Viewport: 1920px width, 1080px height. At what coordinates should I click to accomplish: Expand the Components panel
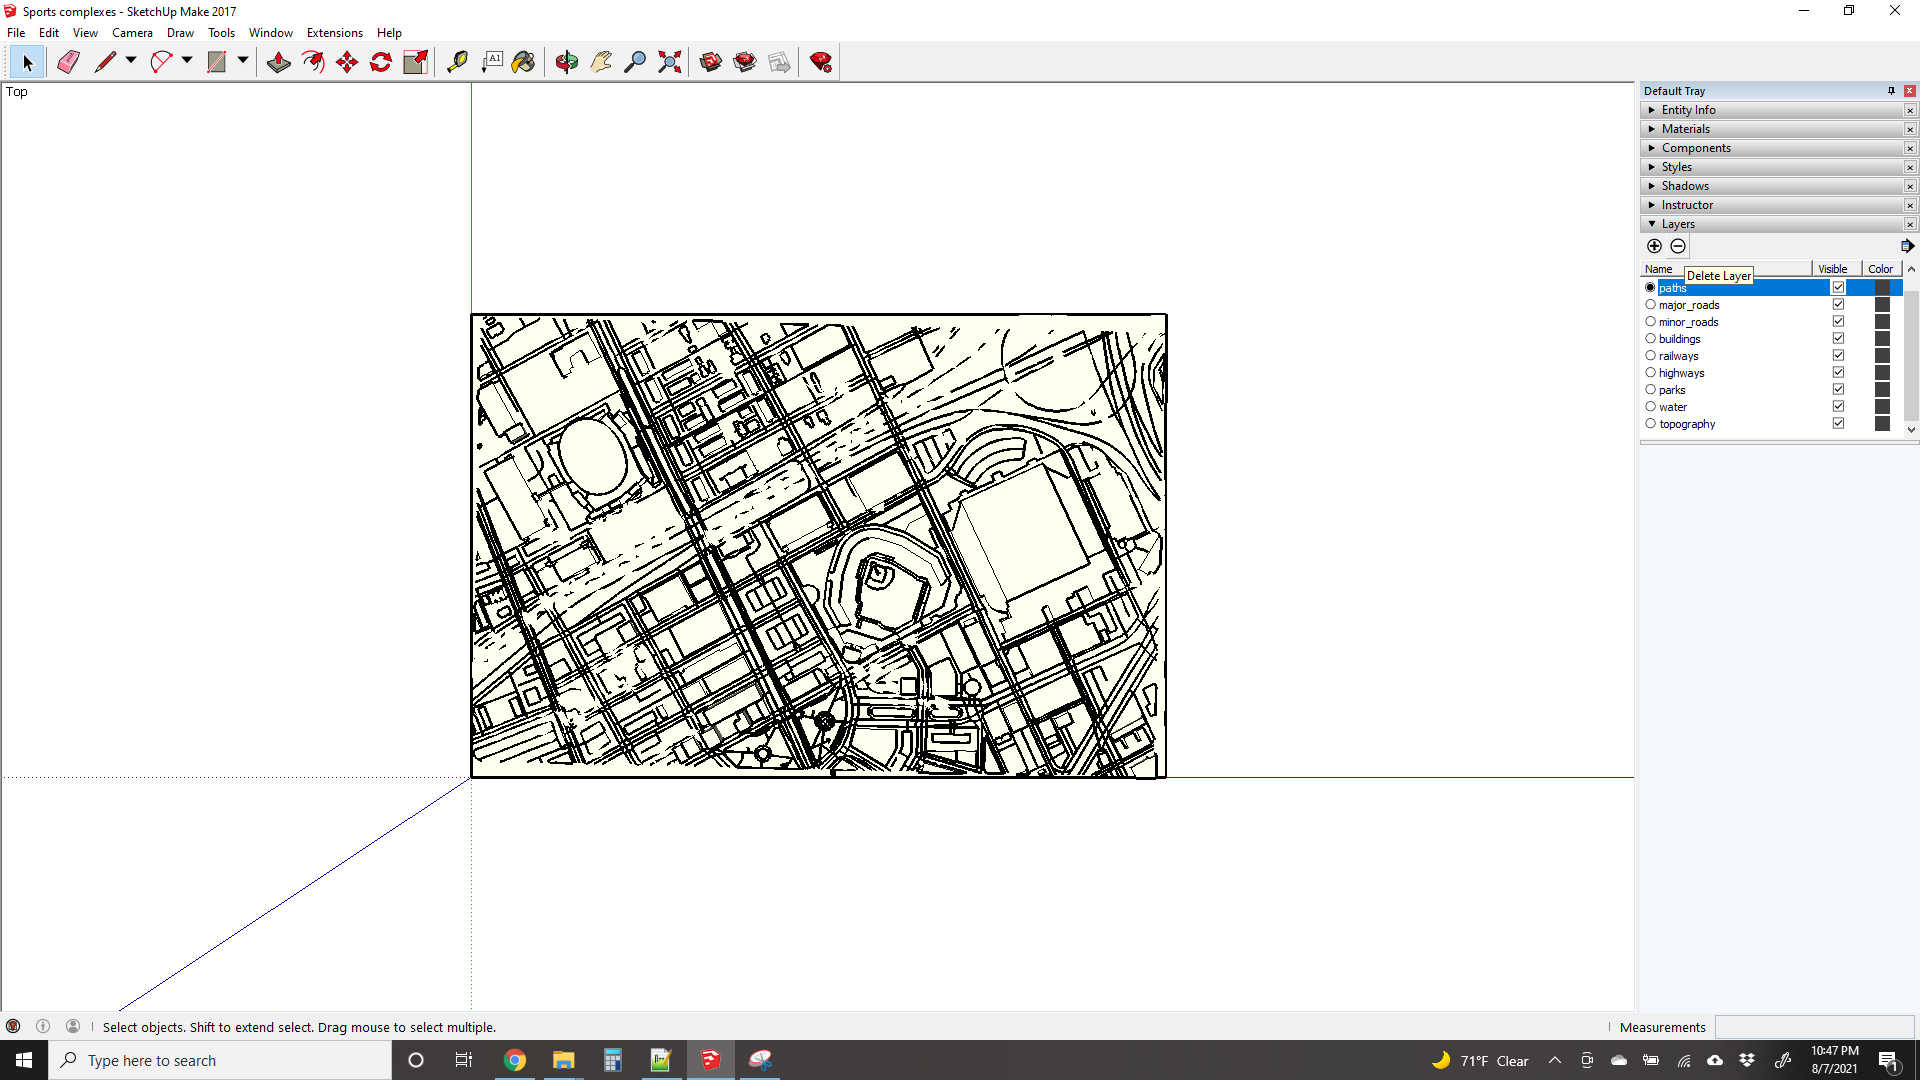[x=1772, y=148]
